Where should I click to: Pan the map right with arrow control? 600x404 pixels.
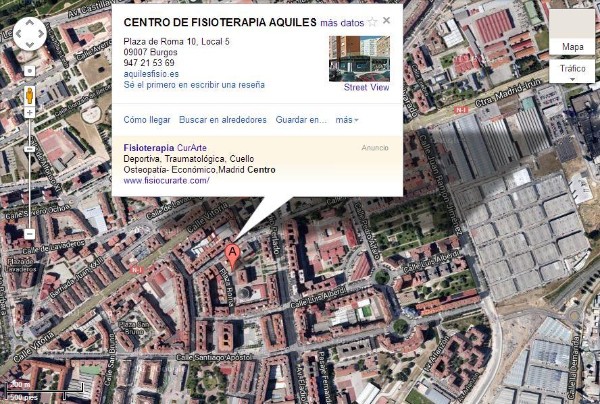click(41, 34)
